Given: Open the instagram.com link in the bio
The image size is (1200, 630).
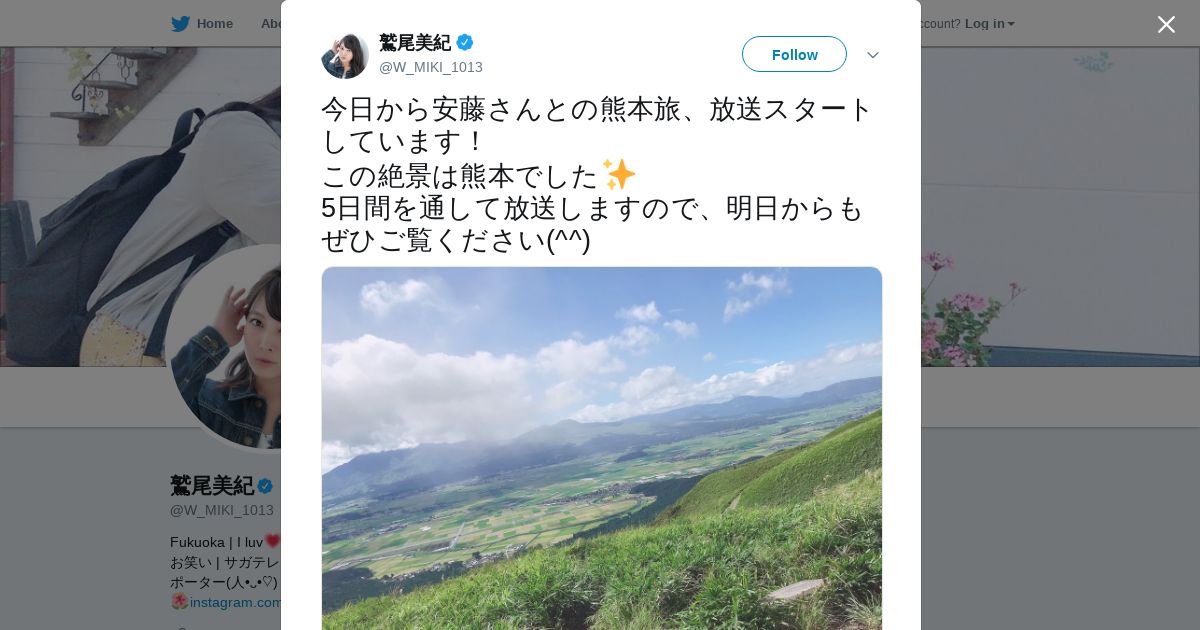Looking at the screenshot, I should click(x=236, y=602).
